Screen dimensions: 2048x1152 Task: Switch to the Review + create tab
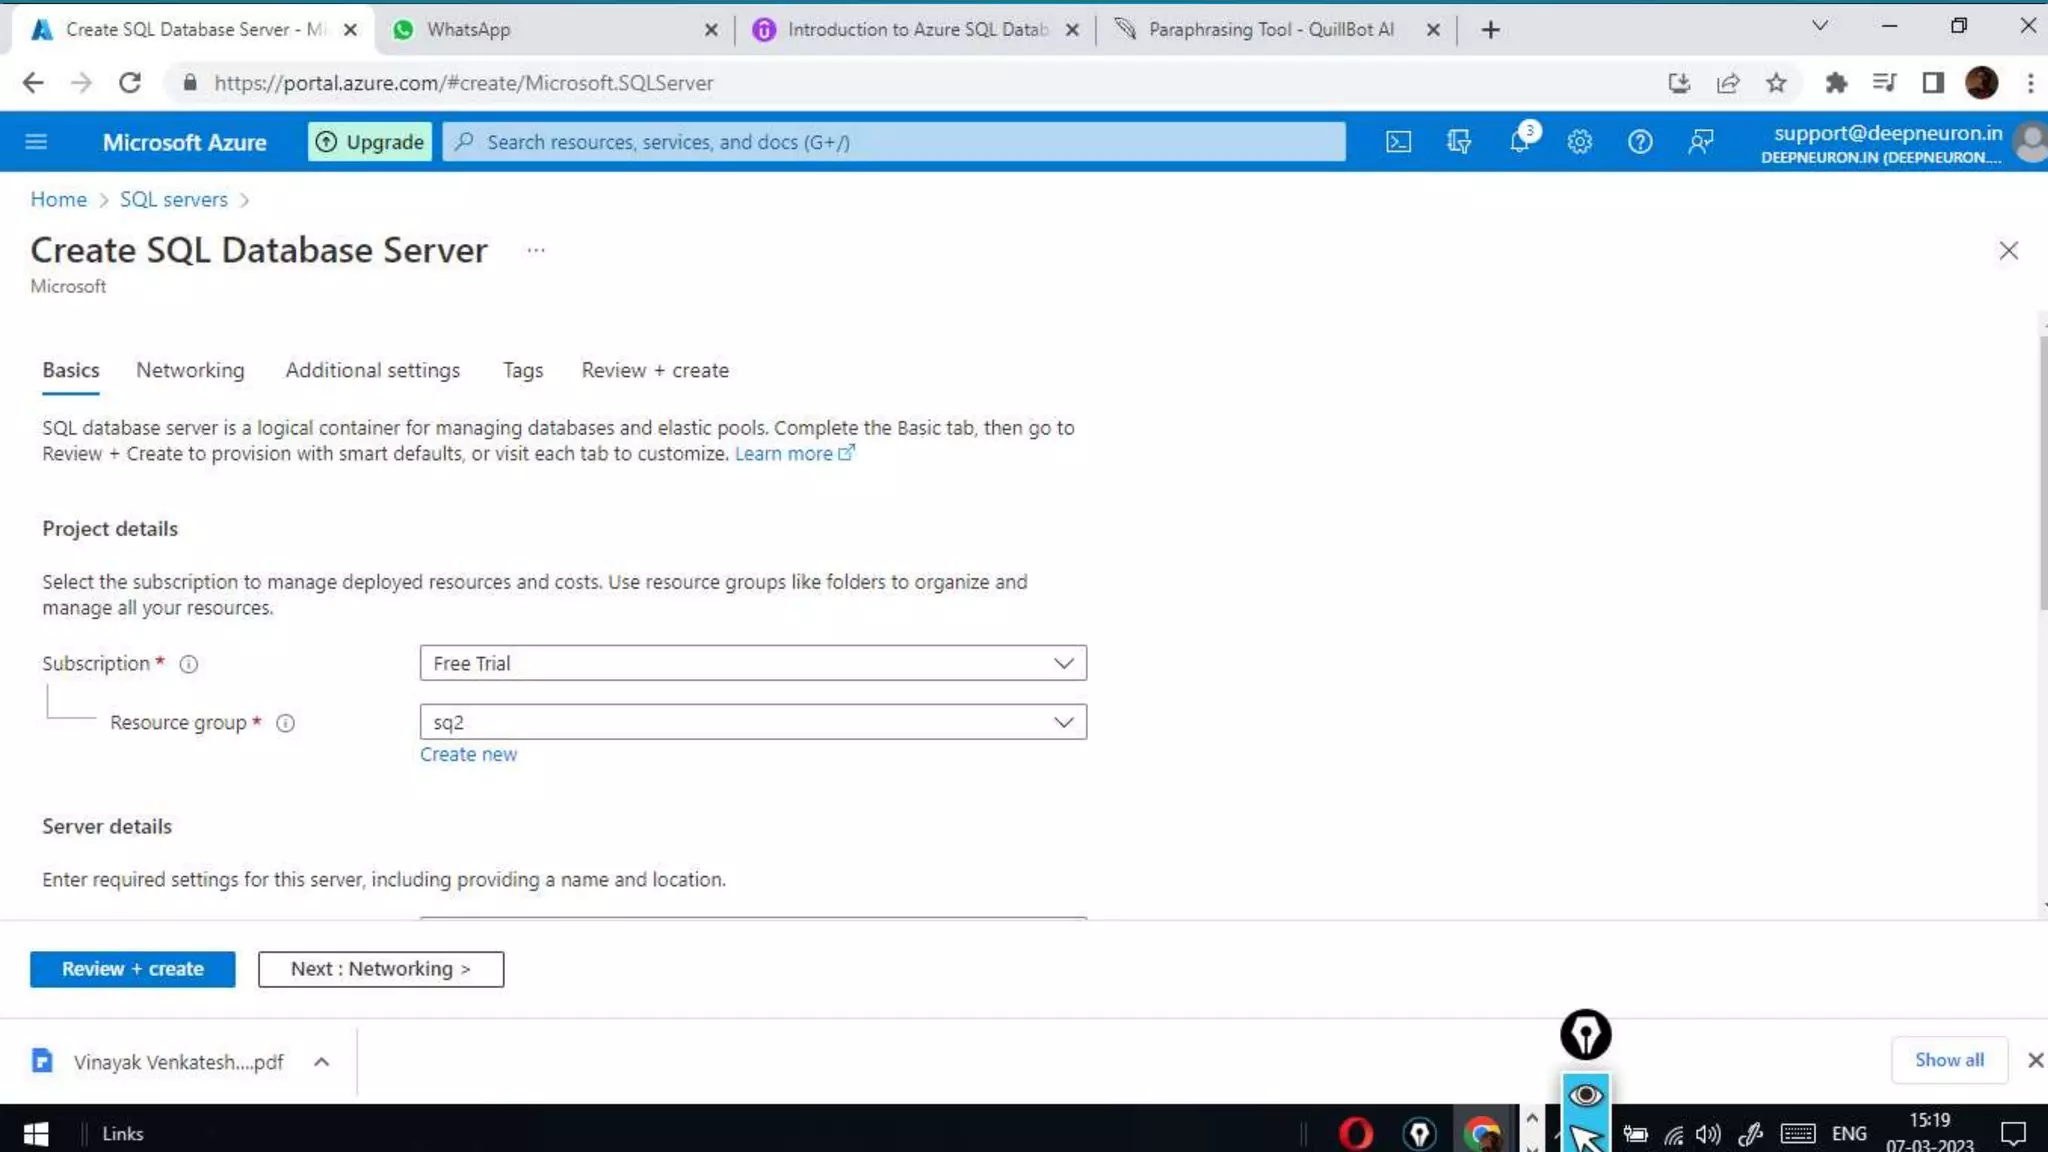click(x=655, y=370)
